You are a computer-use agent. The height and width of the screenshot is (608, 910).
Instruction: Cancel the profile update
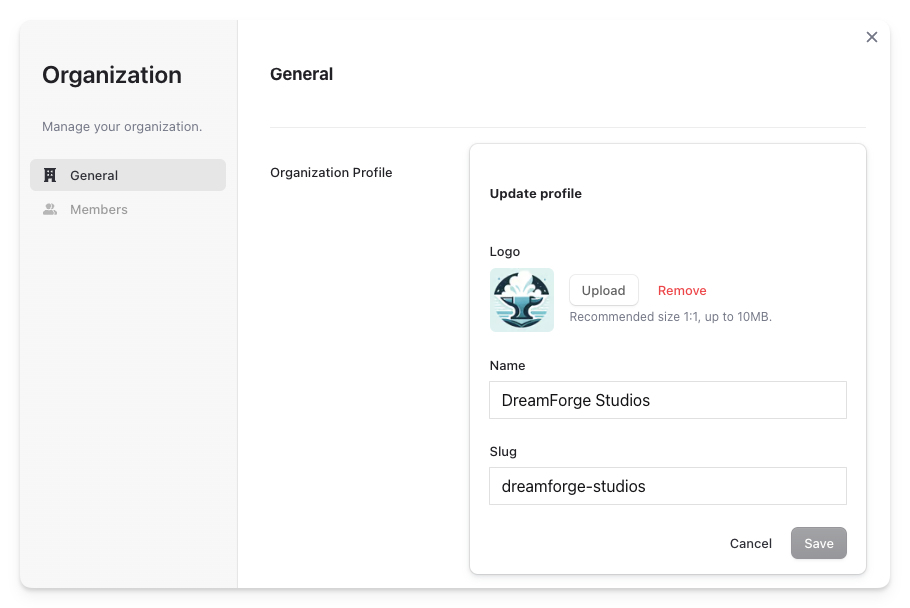750,544
